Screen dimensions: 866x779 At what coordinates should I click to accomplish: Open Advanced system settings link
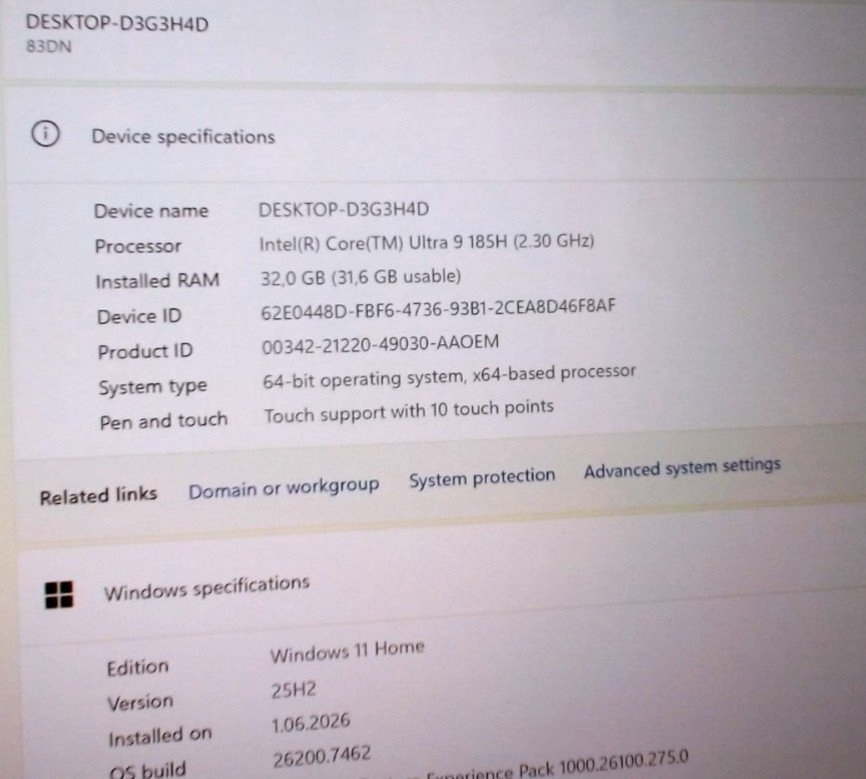[682, 469]
